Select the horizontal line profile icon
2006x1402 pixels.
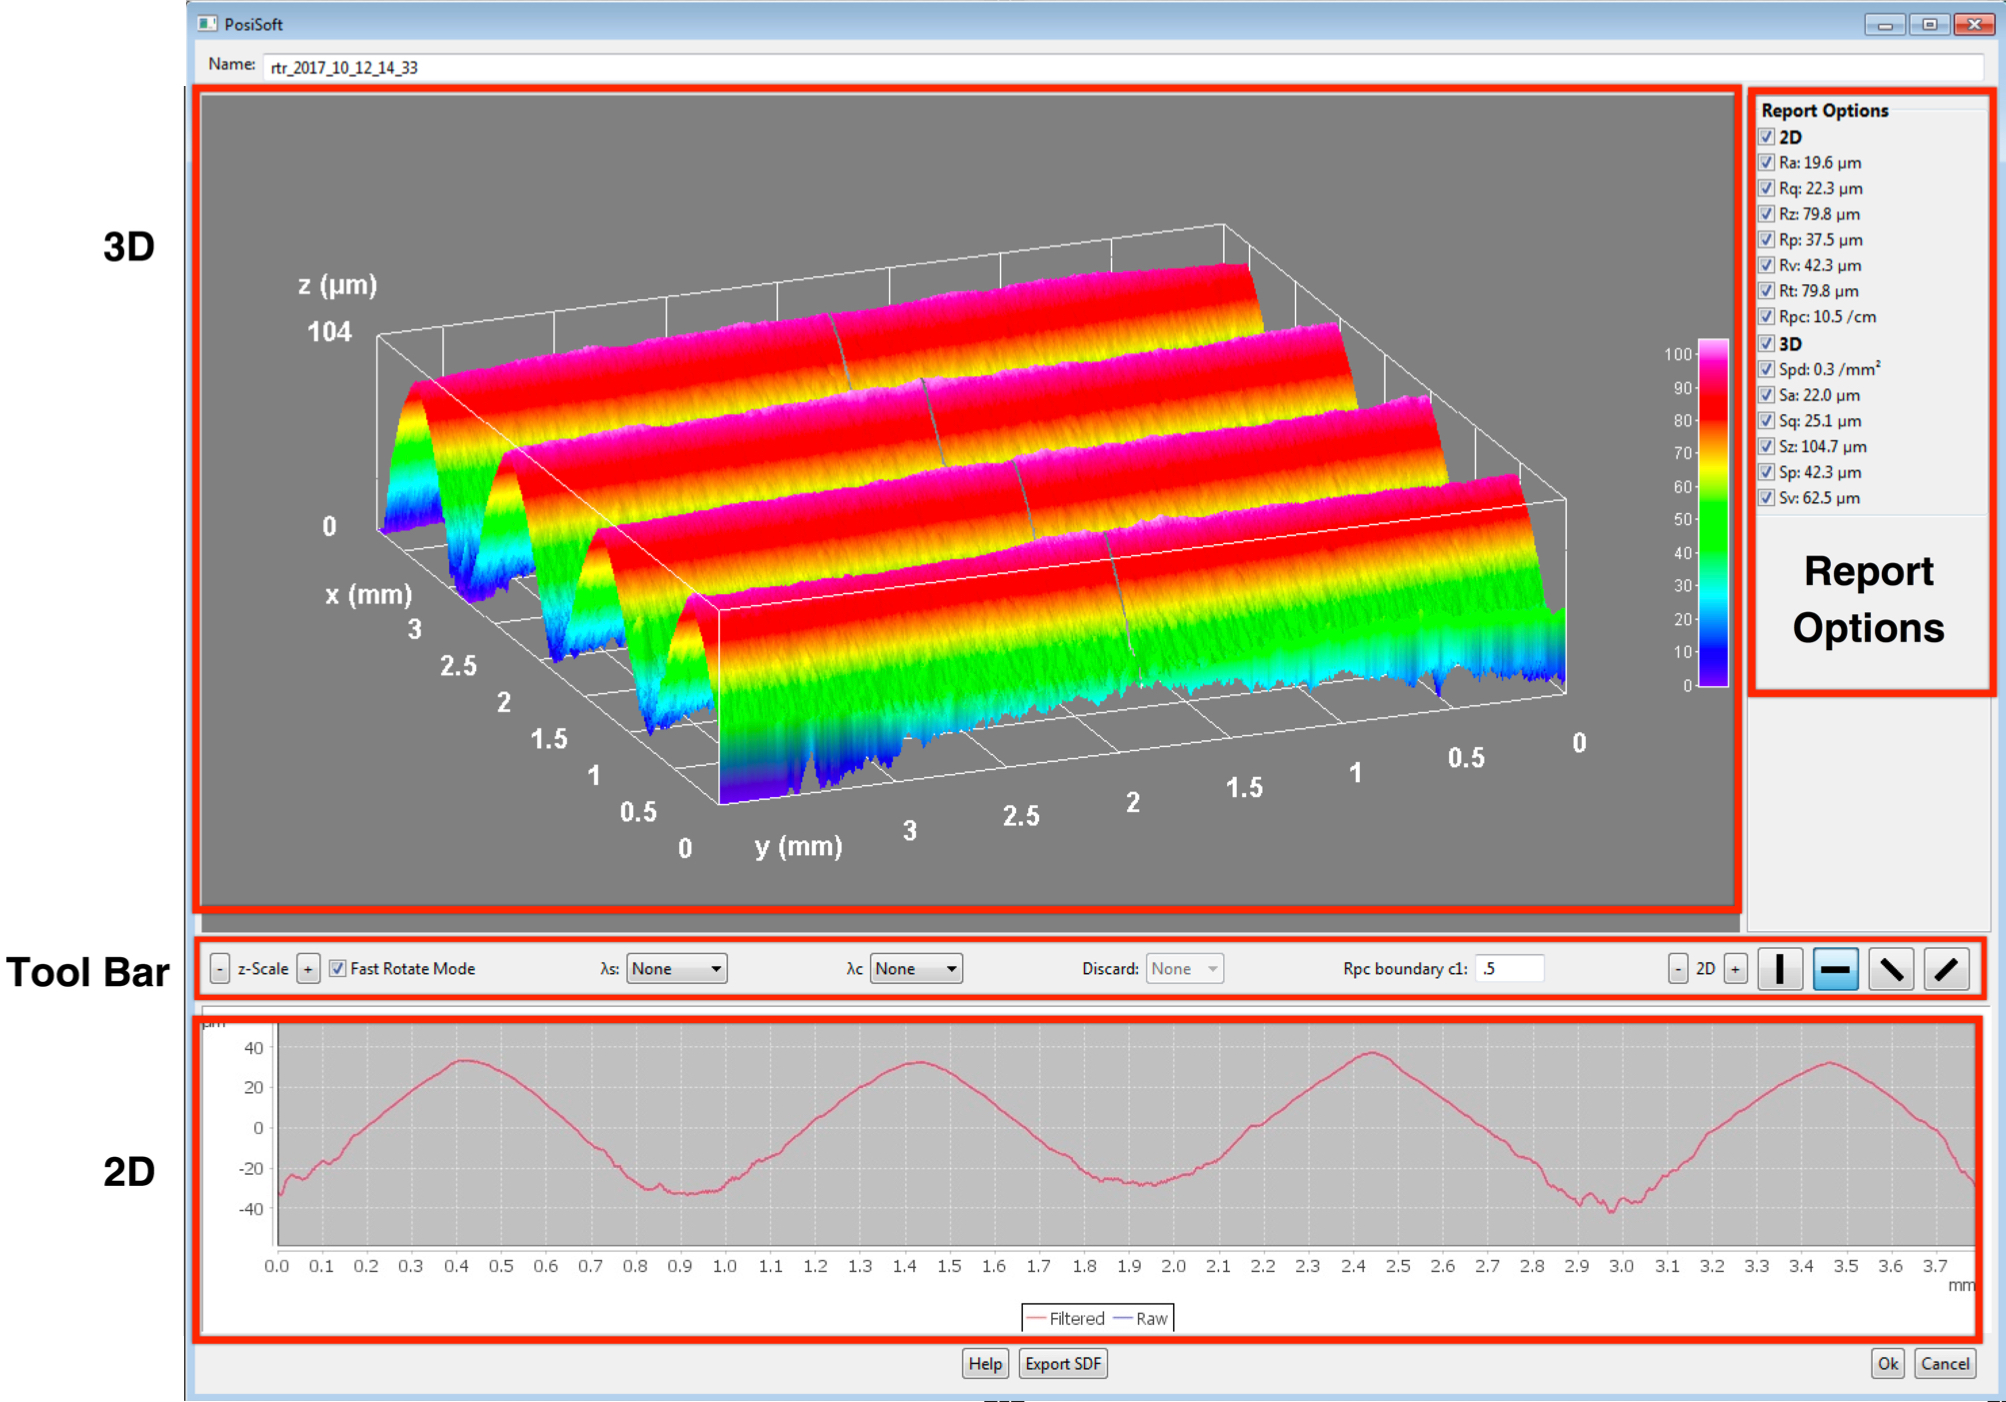click(x=1835, y=969)
